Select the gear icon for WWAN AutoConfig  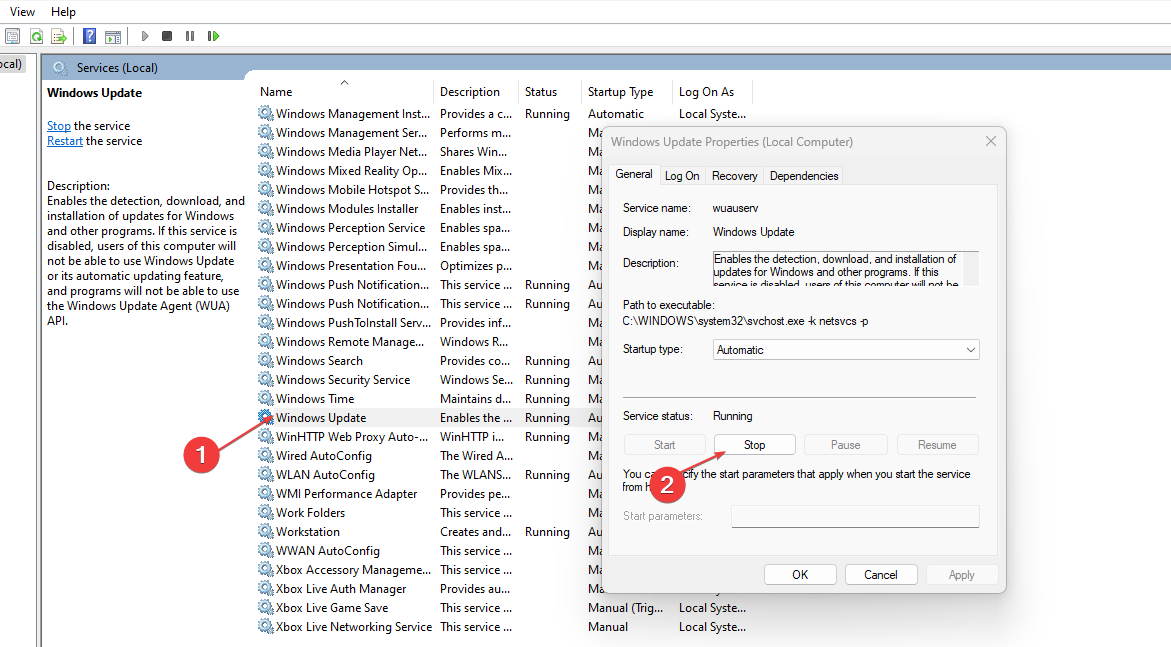[x=266, y=551]
